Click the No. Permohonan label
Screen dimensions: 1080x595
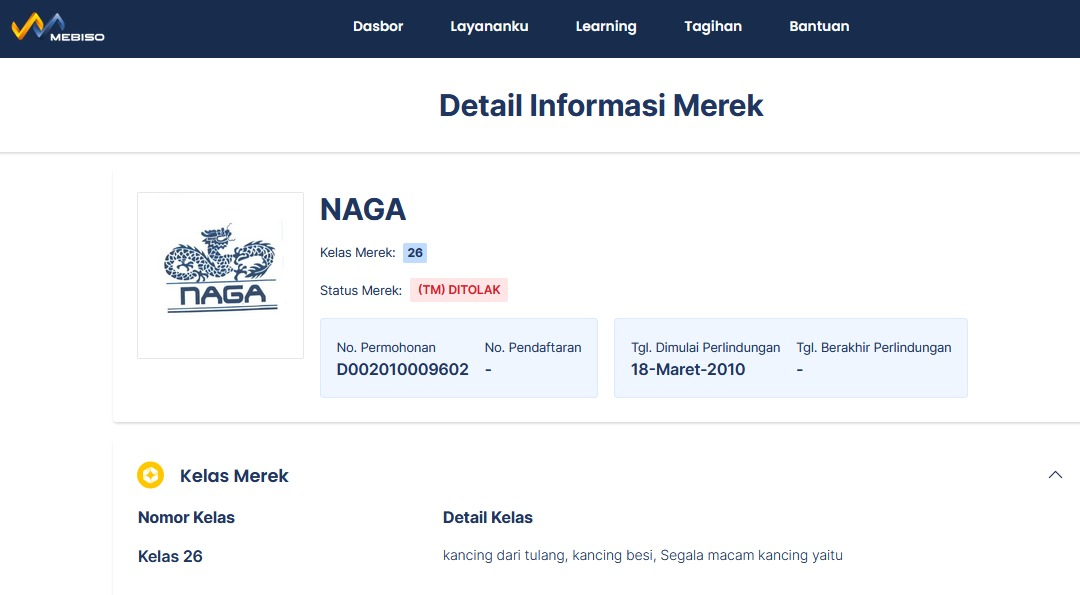[x=386, y=348]
